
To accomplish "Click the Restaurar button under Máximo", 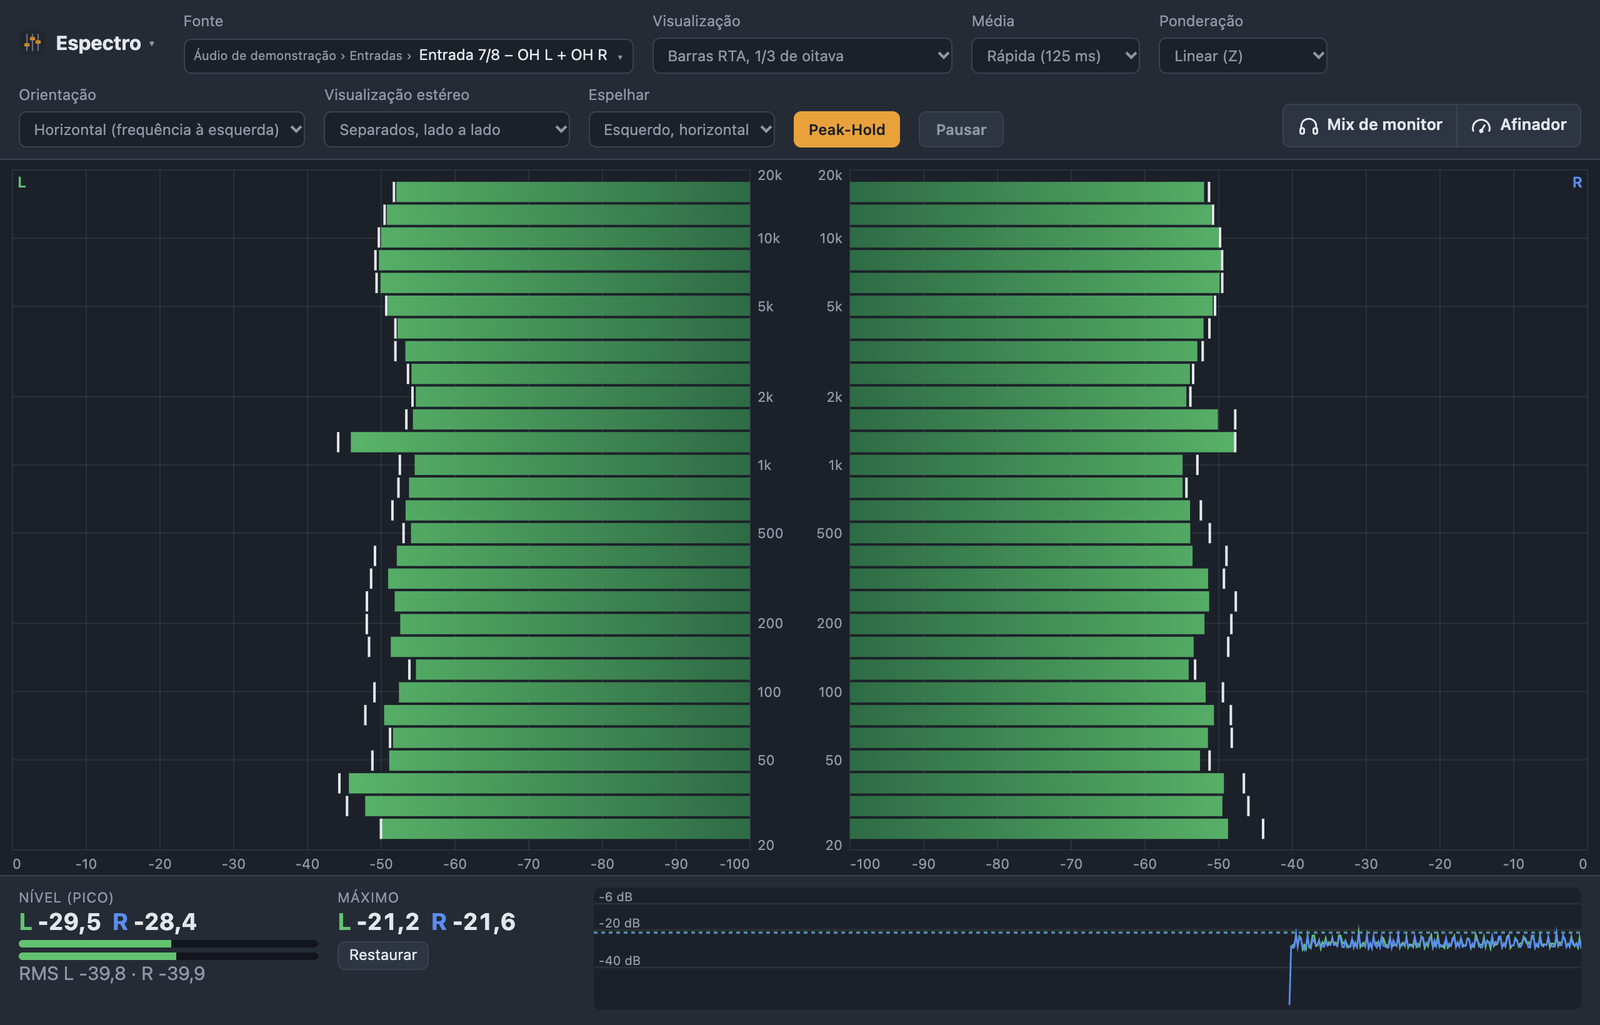I will tap(383, 955).
